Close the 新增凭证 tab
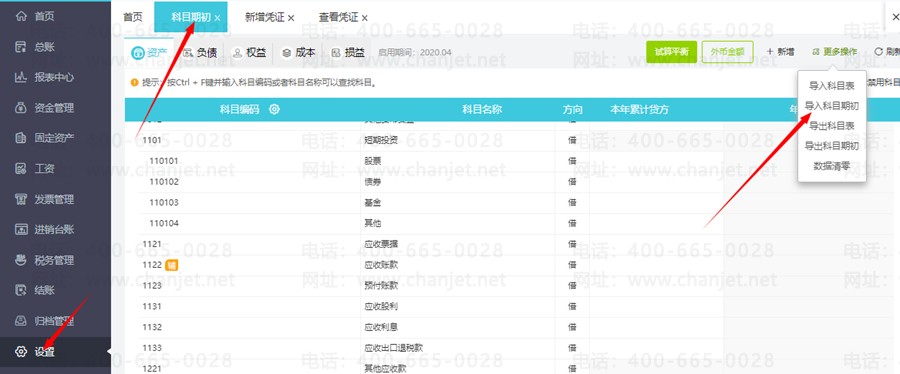The width and height of the screenshot is (900, 374). coord(291,18)
